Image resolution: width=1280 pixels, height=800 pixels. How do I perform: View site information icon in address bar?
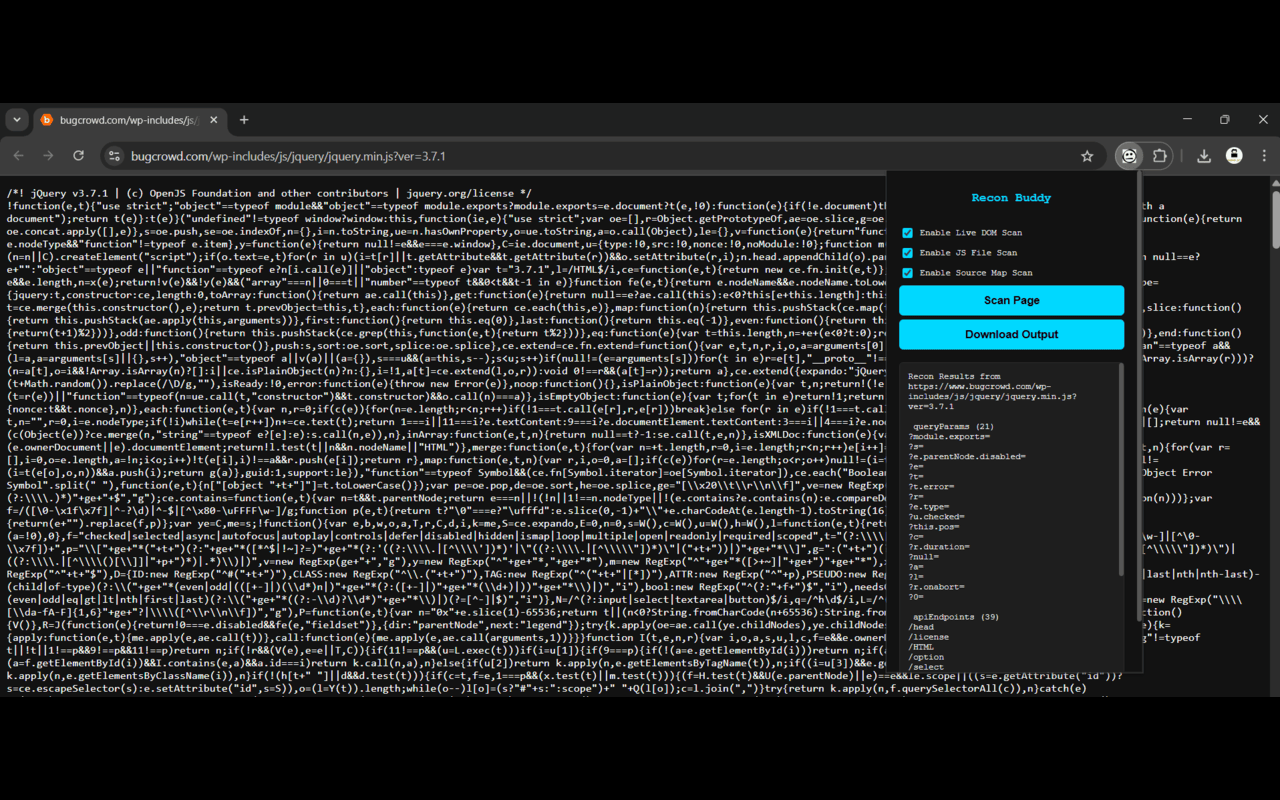point(114,156)
